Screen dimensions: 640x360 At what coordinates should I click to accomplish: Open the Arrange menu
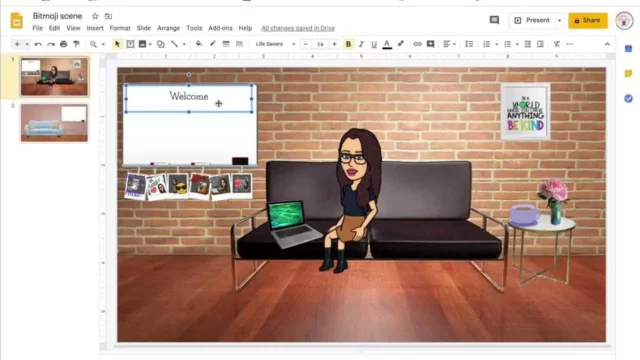169,28
